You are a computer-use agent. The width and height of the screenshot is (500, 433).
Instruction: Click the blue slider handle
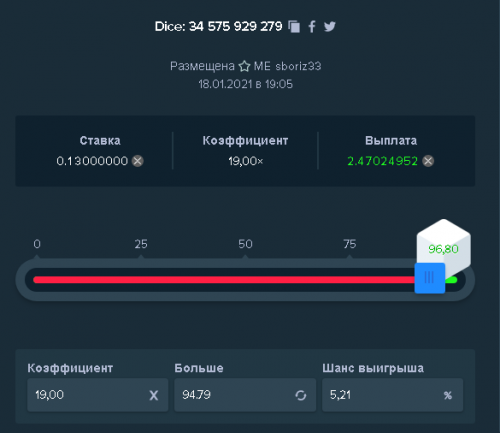click(x=430, y=278)
